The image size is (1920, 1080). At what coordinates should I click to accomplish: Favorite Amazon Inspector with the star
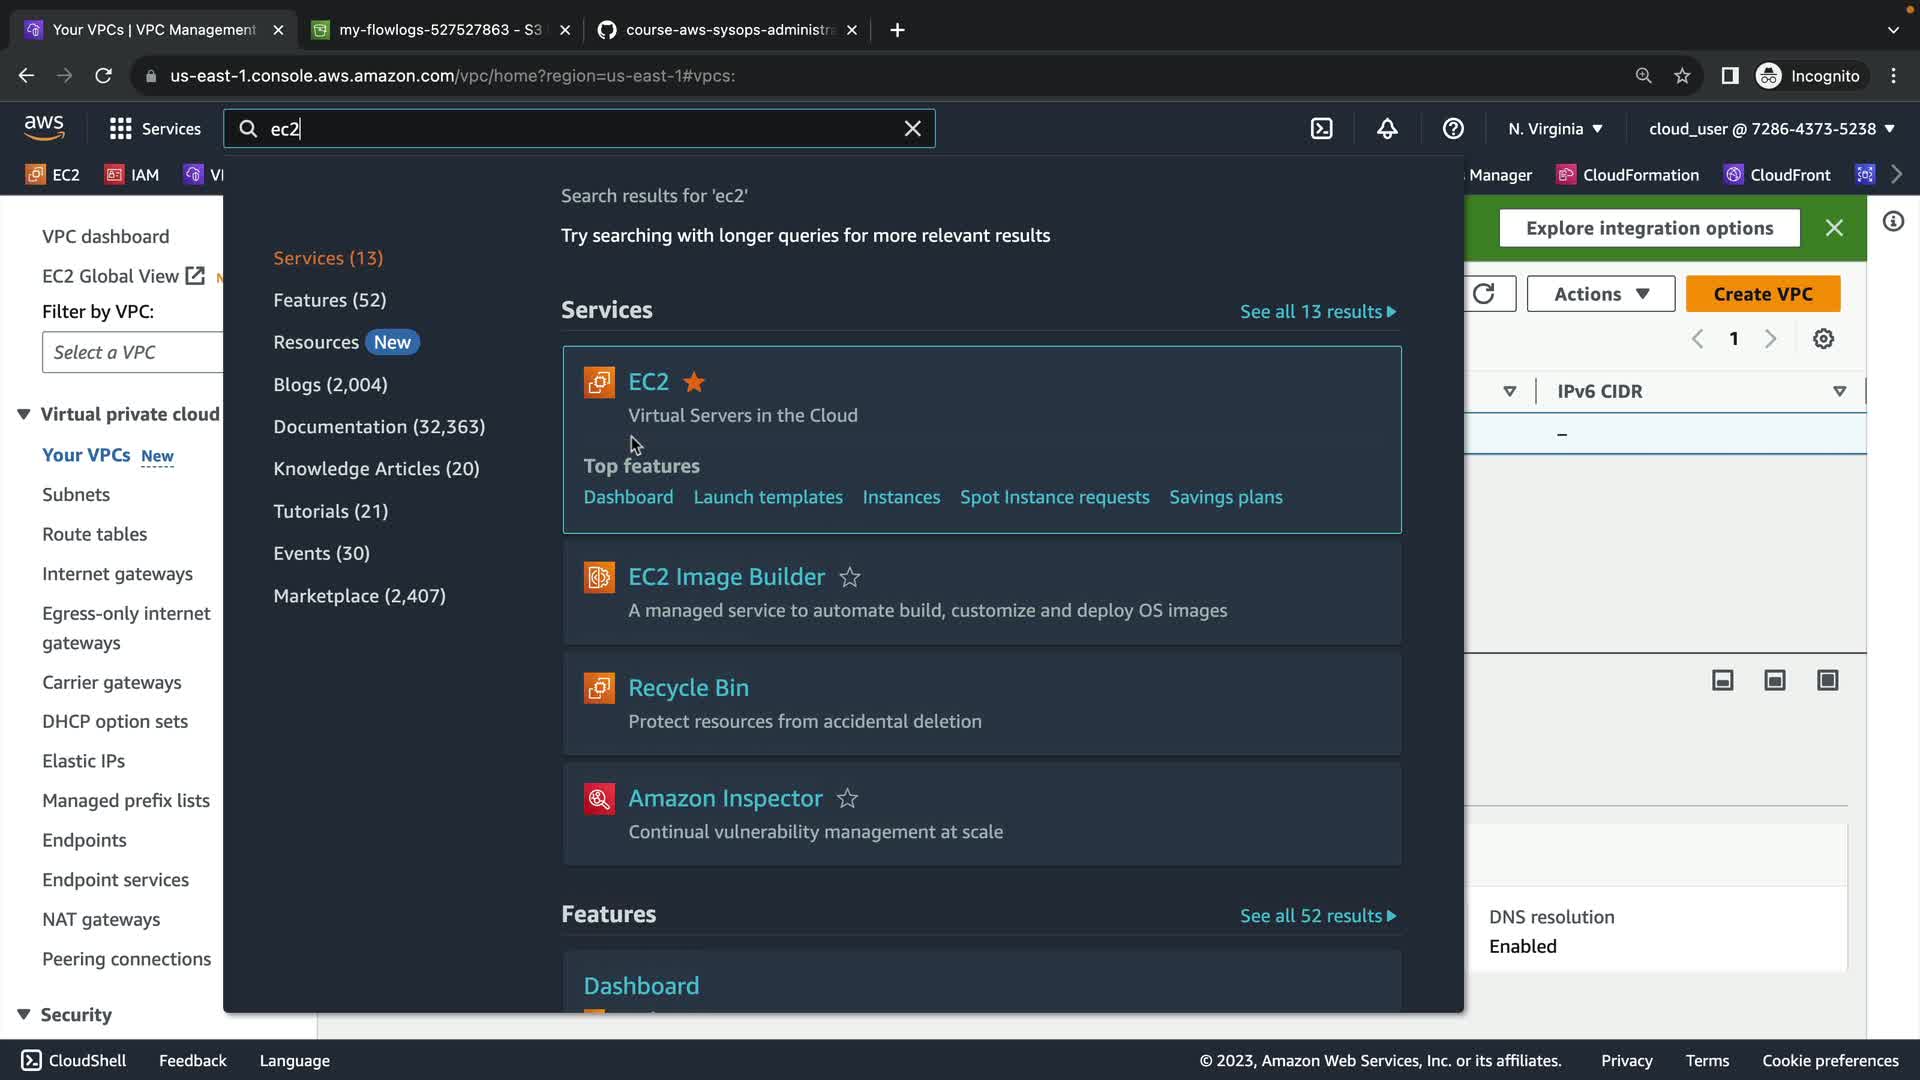[x=847, y=799]
